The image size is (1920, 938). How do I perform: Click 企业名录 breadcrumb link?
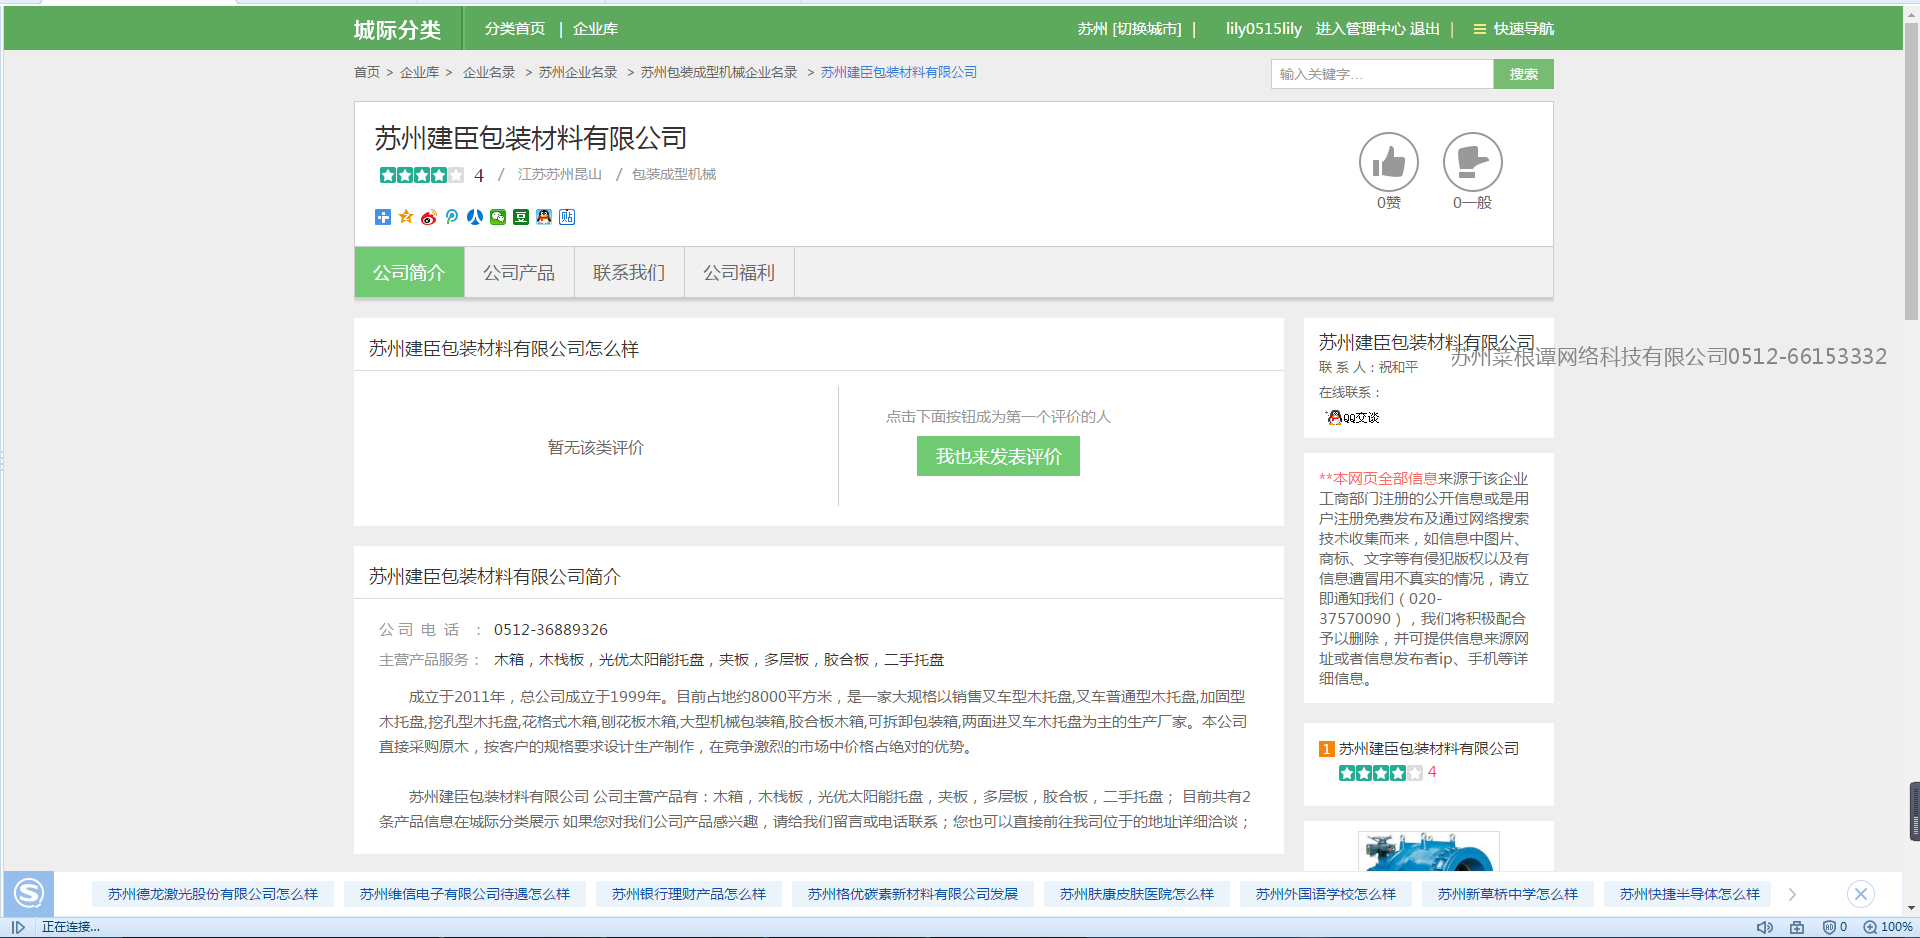coord(489,72)
